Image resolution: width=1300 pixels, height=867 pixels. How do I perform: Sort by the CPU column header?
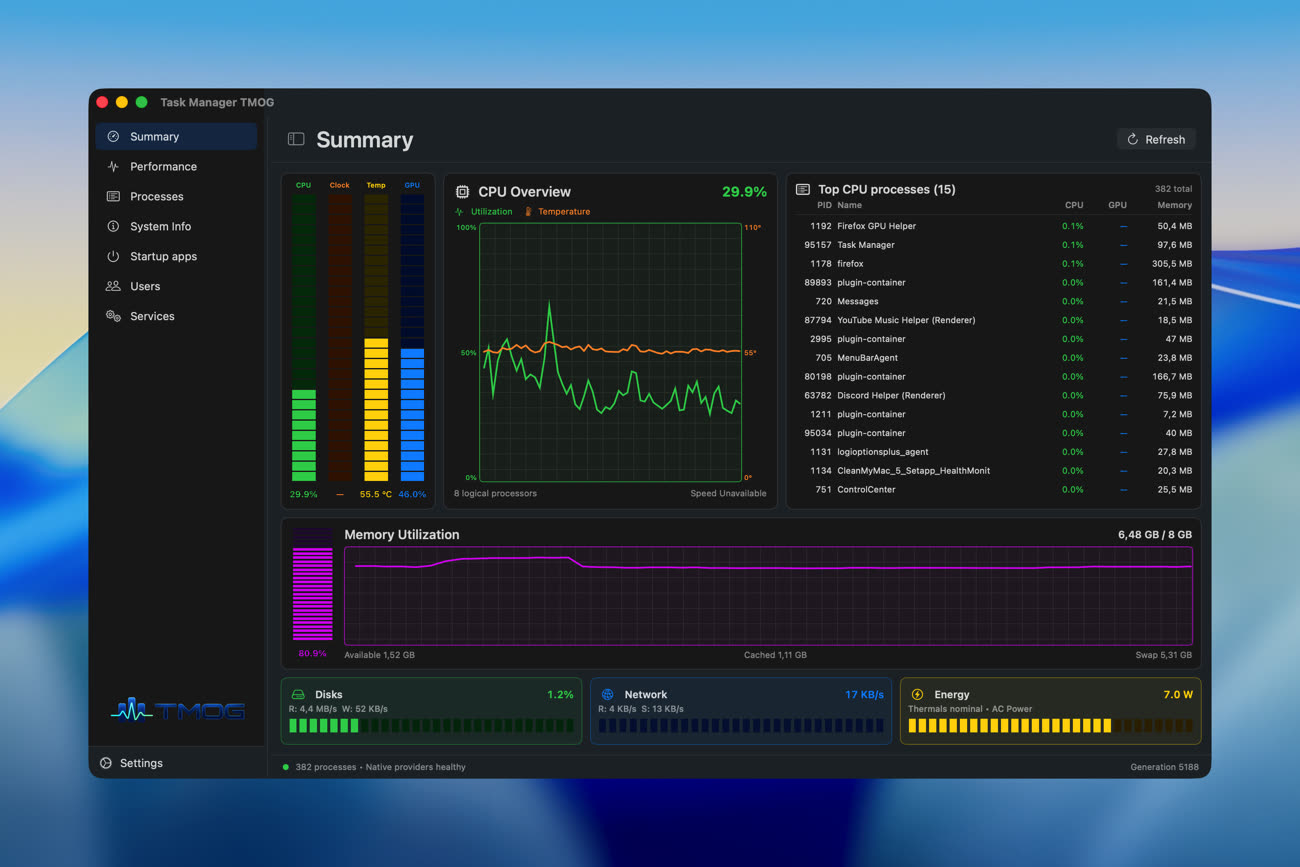coord(1074,205)
